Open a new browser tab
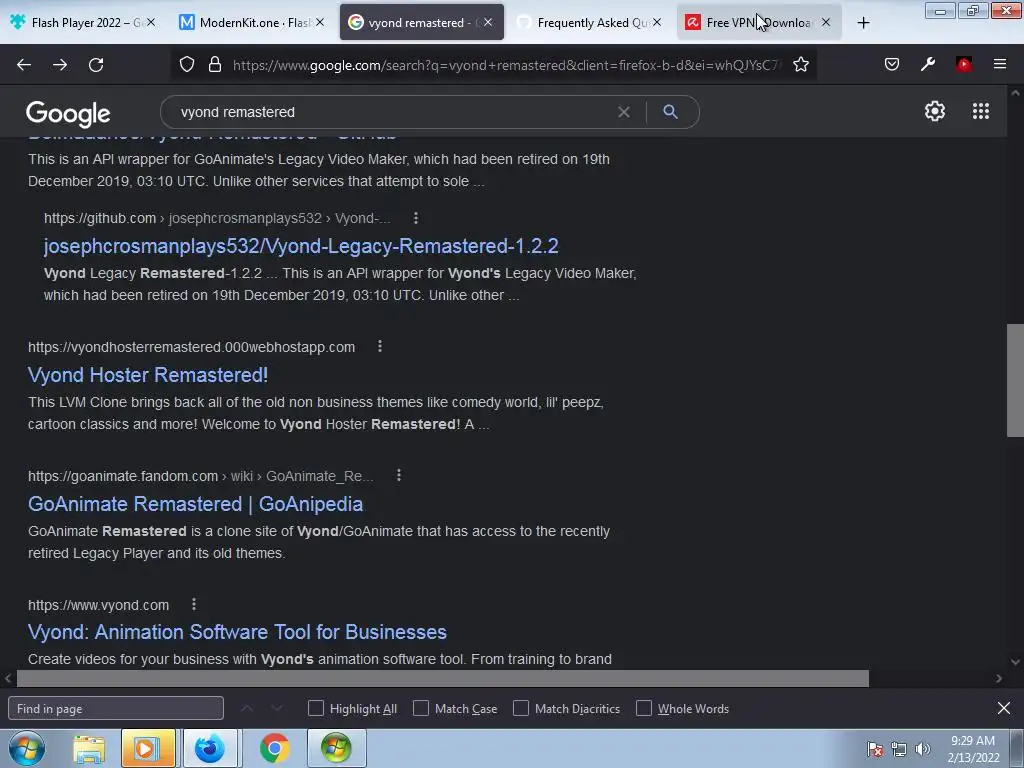Viewport: 1024px width, 768px height. click(x=863, y=23)
